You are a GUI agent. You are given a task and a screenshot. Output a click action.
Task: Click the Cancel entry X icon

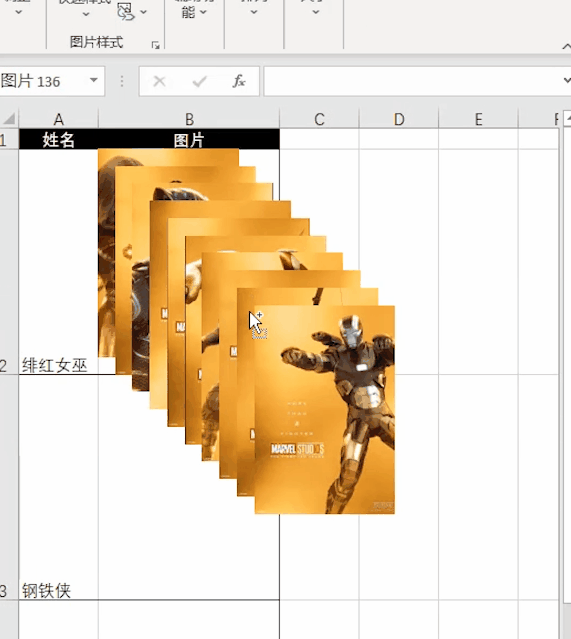159,82
